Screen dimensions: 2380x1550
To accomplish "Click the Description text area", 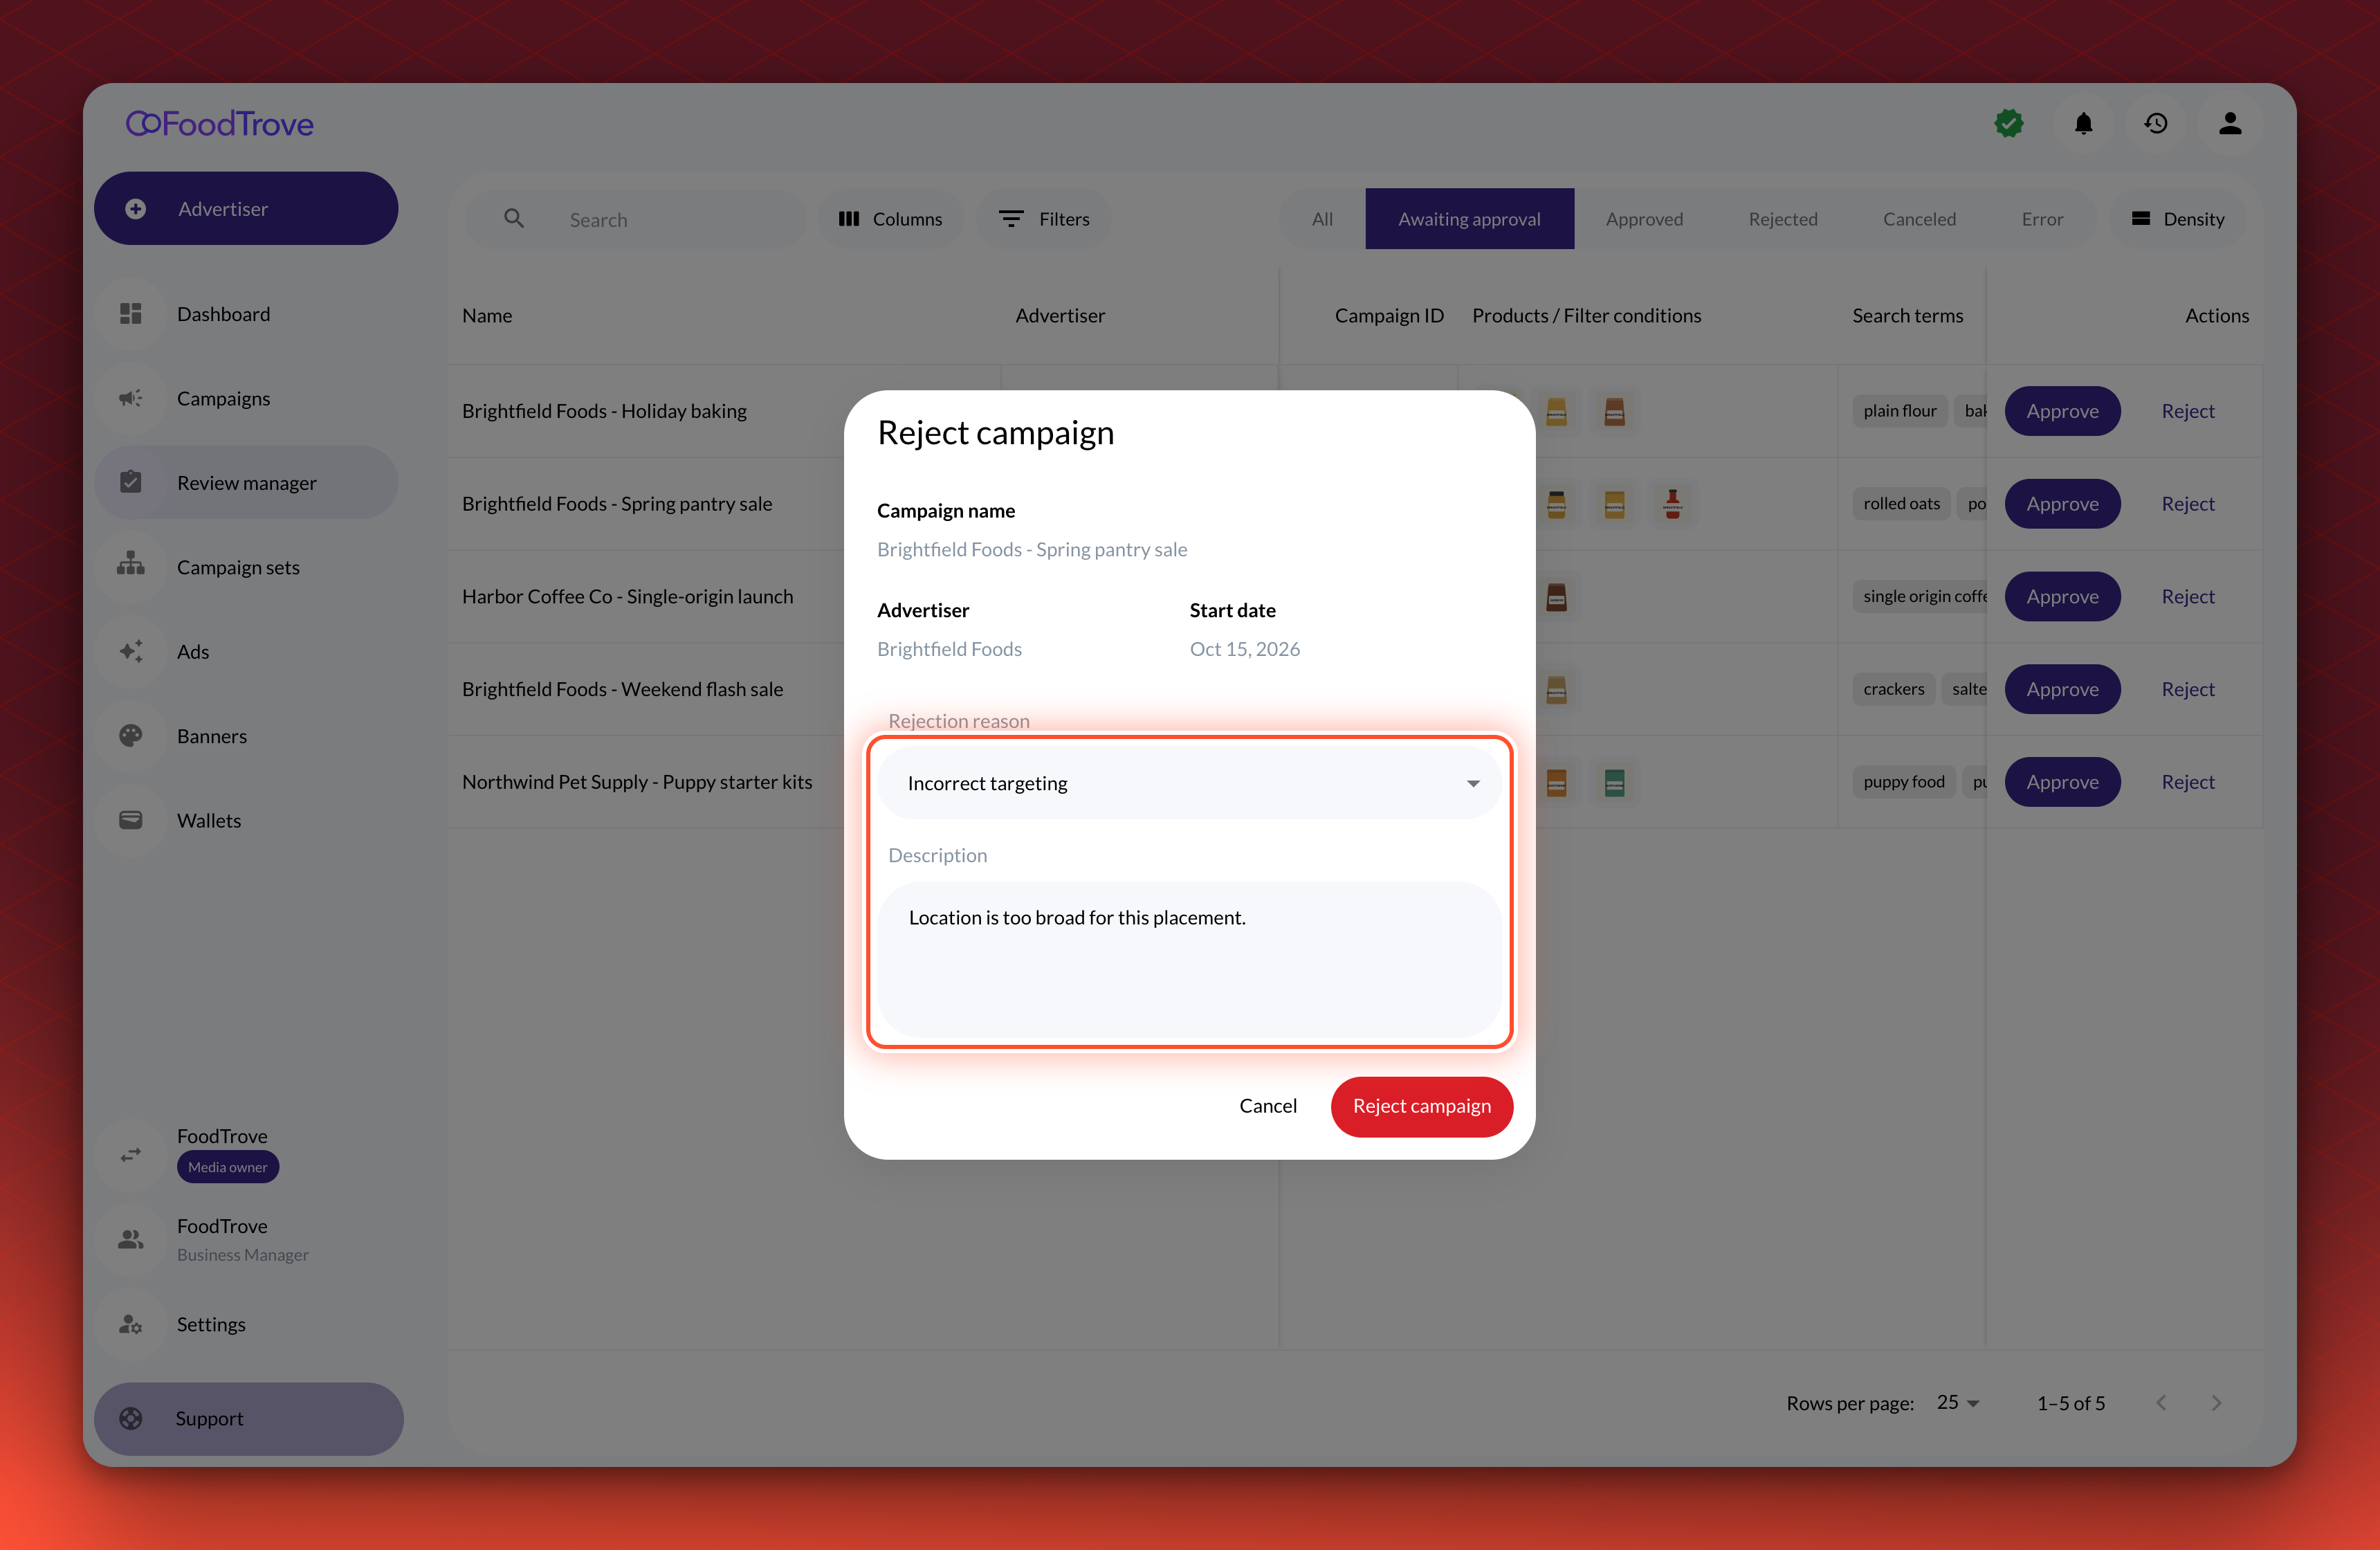I will coord(1189,959).
